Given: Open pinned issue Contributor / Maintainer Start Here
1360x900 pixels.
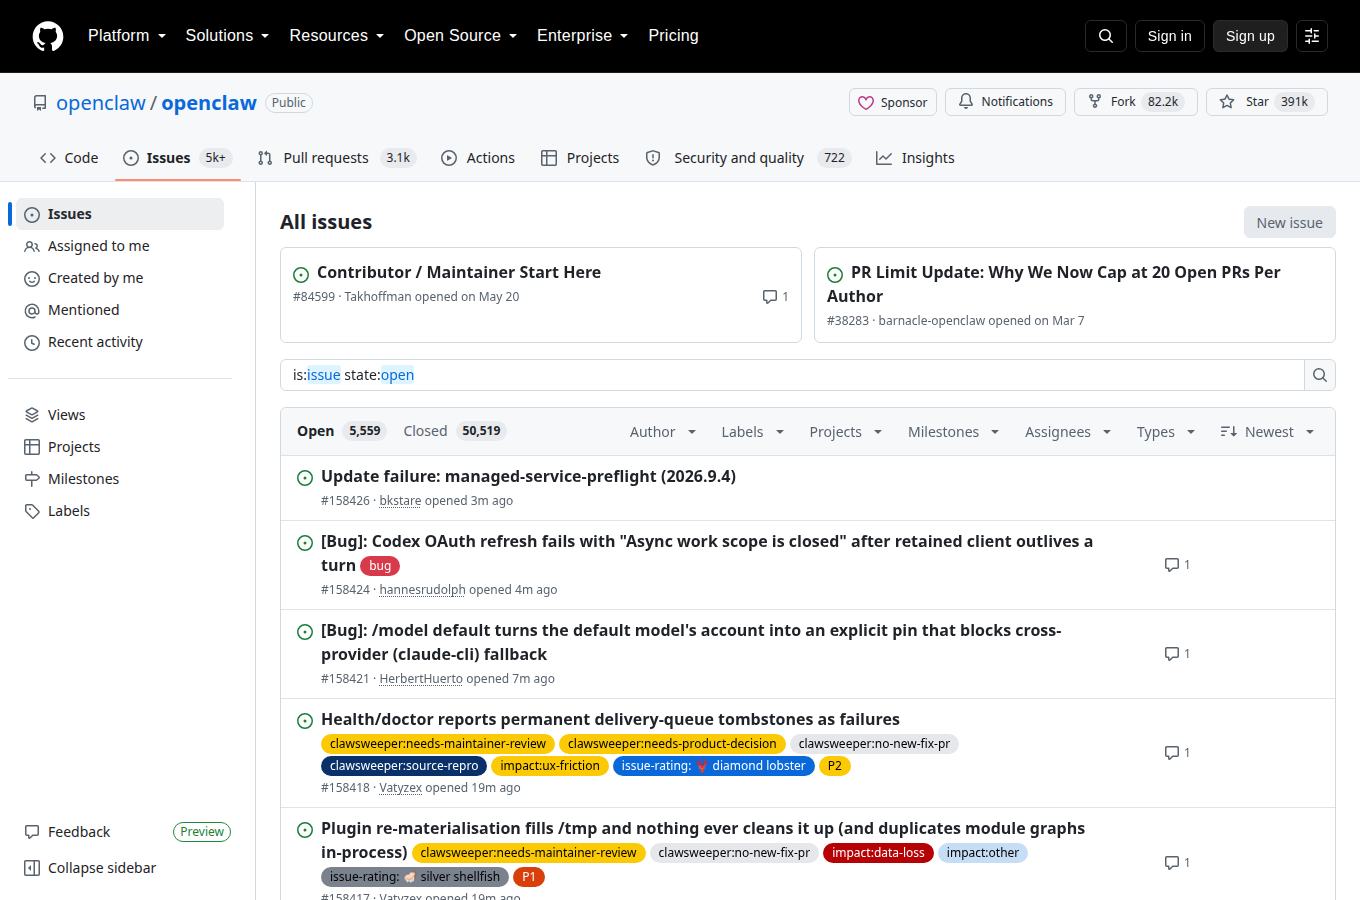Looking at the screenshot, I should 459,272.
